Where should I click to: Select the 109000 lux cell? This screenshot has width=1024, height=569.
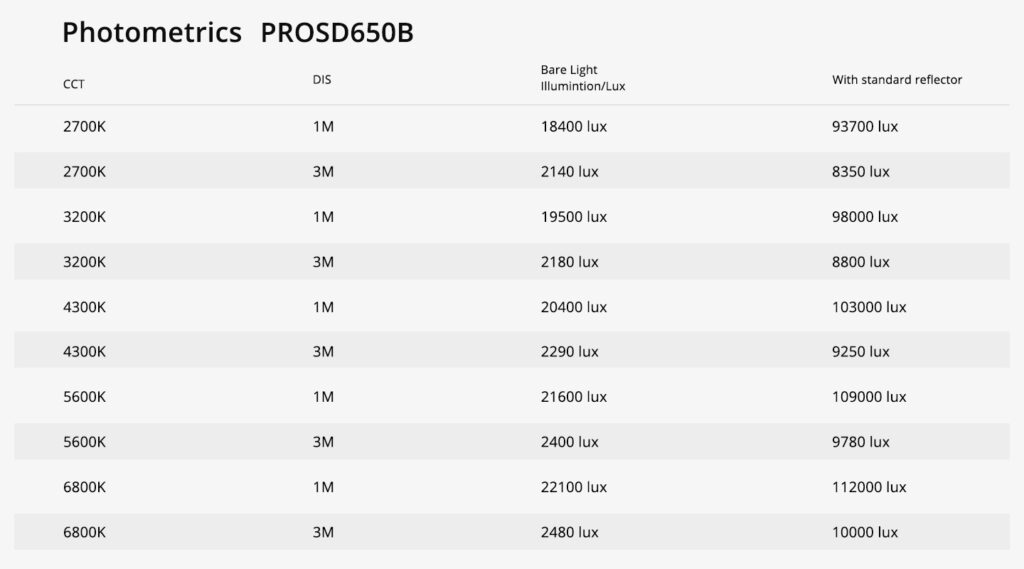(869, 397)
